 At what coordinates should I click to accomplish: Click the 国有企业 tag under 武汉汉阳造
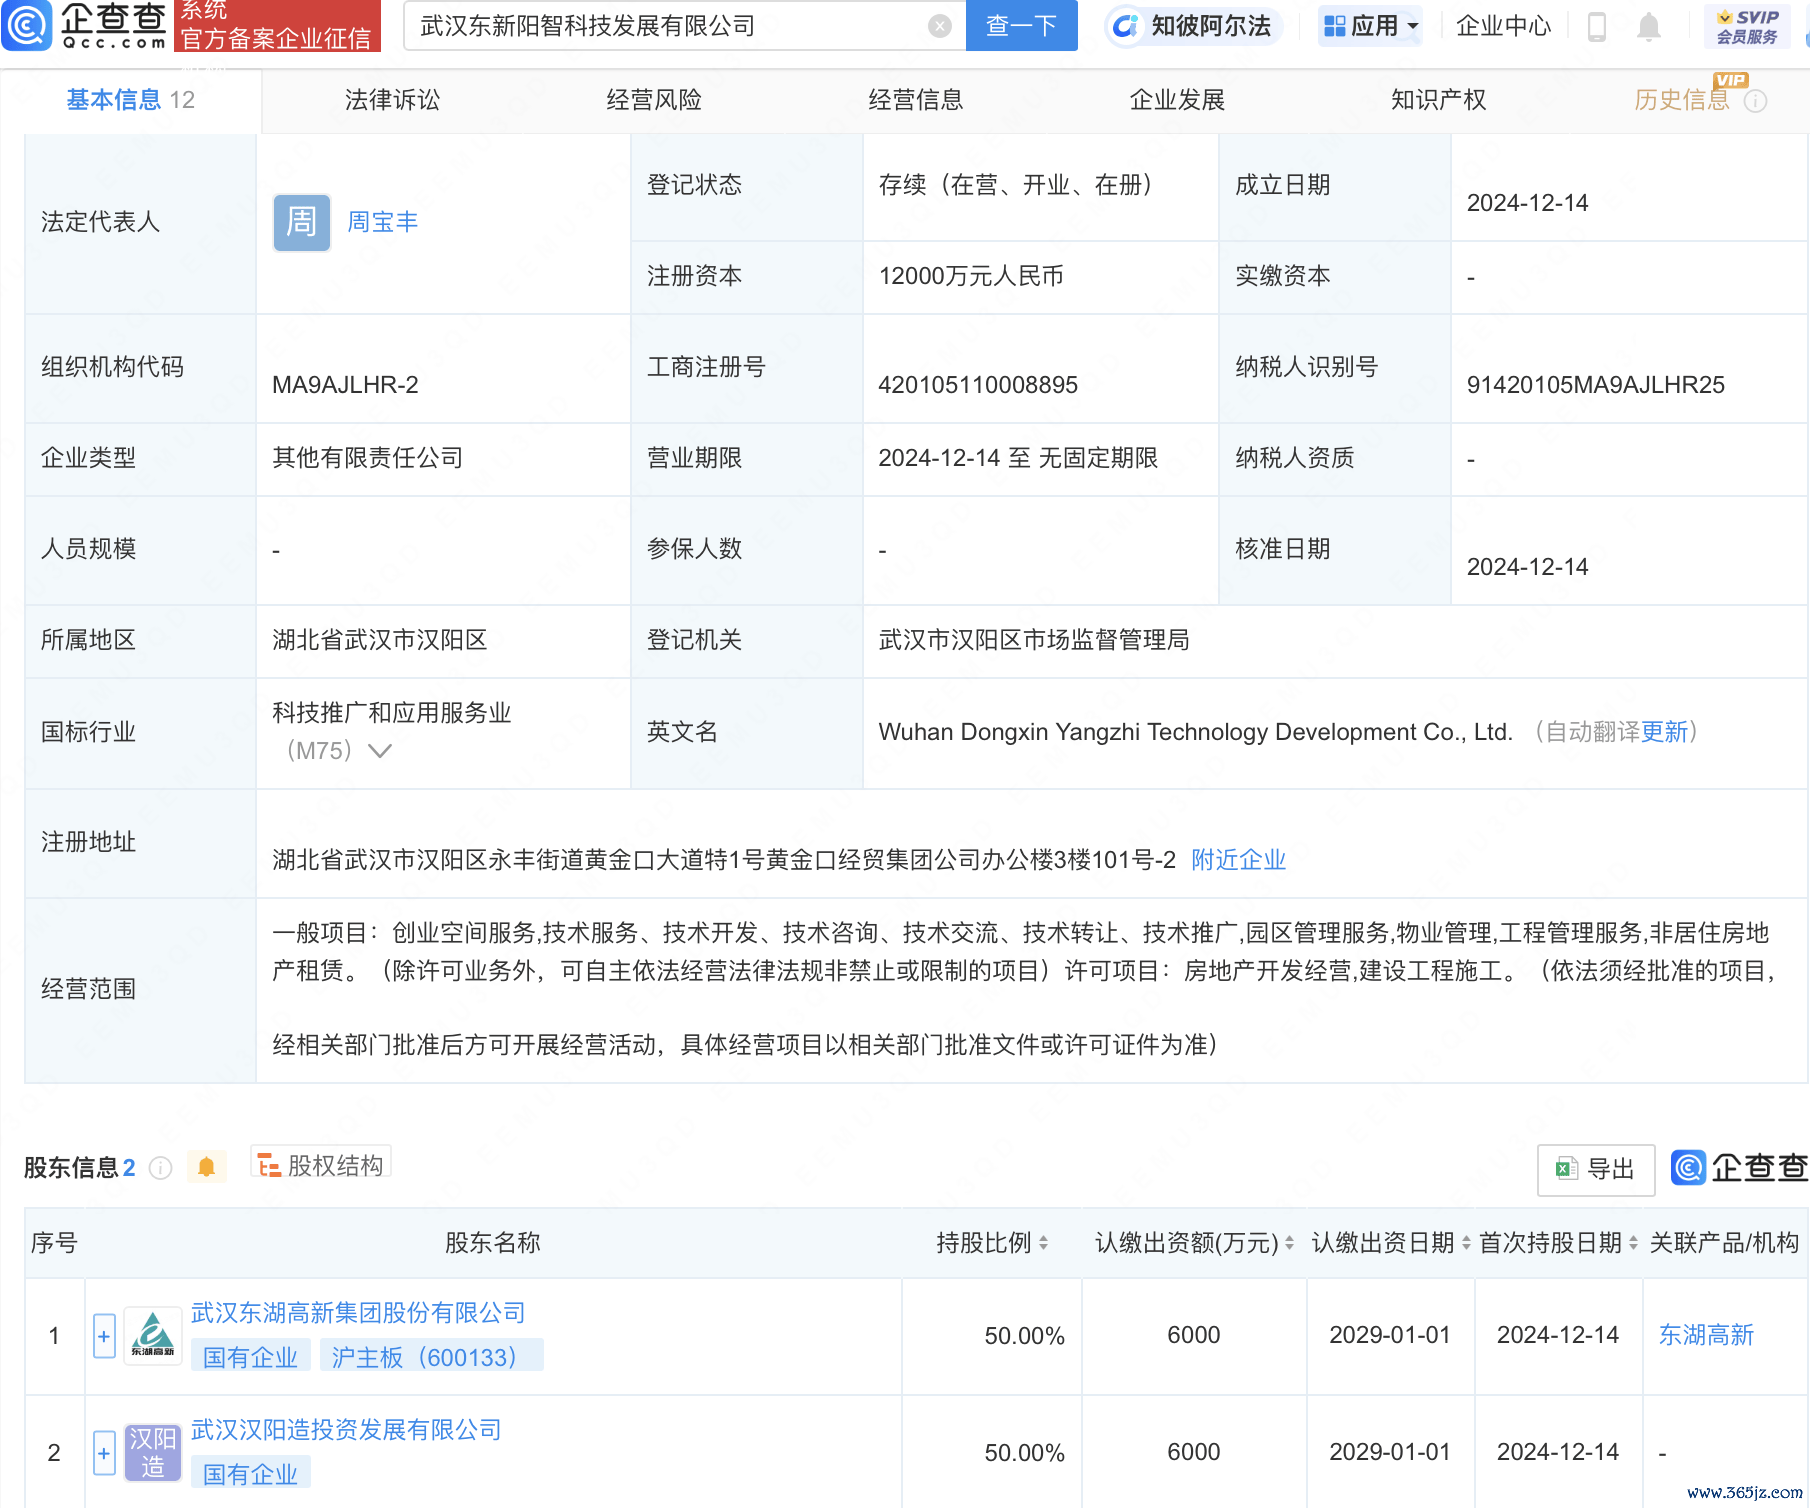pos(250,1474)
